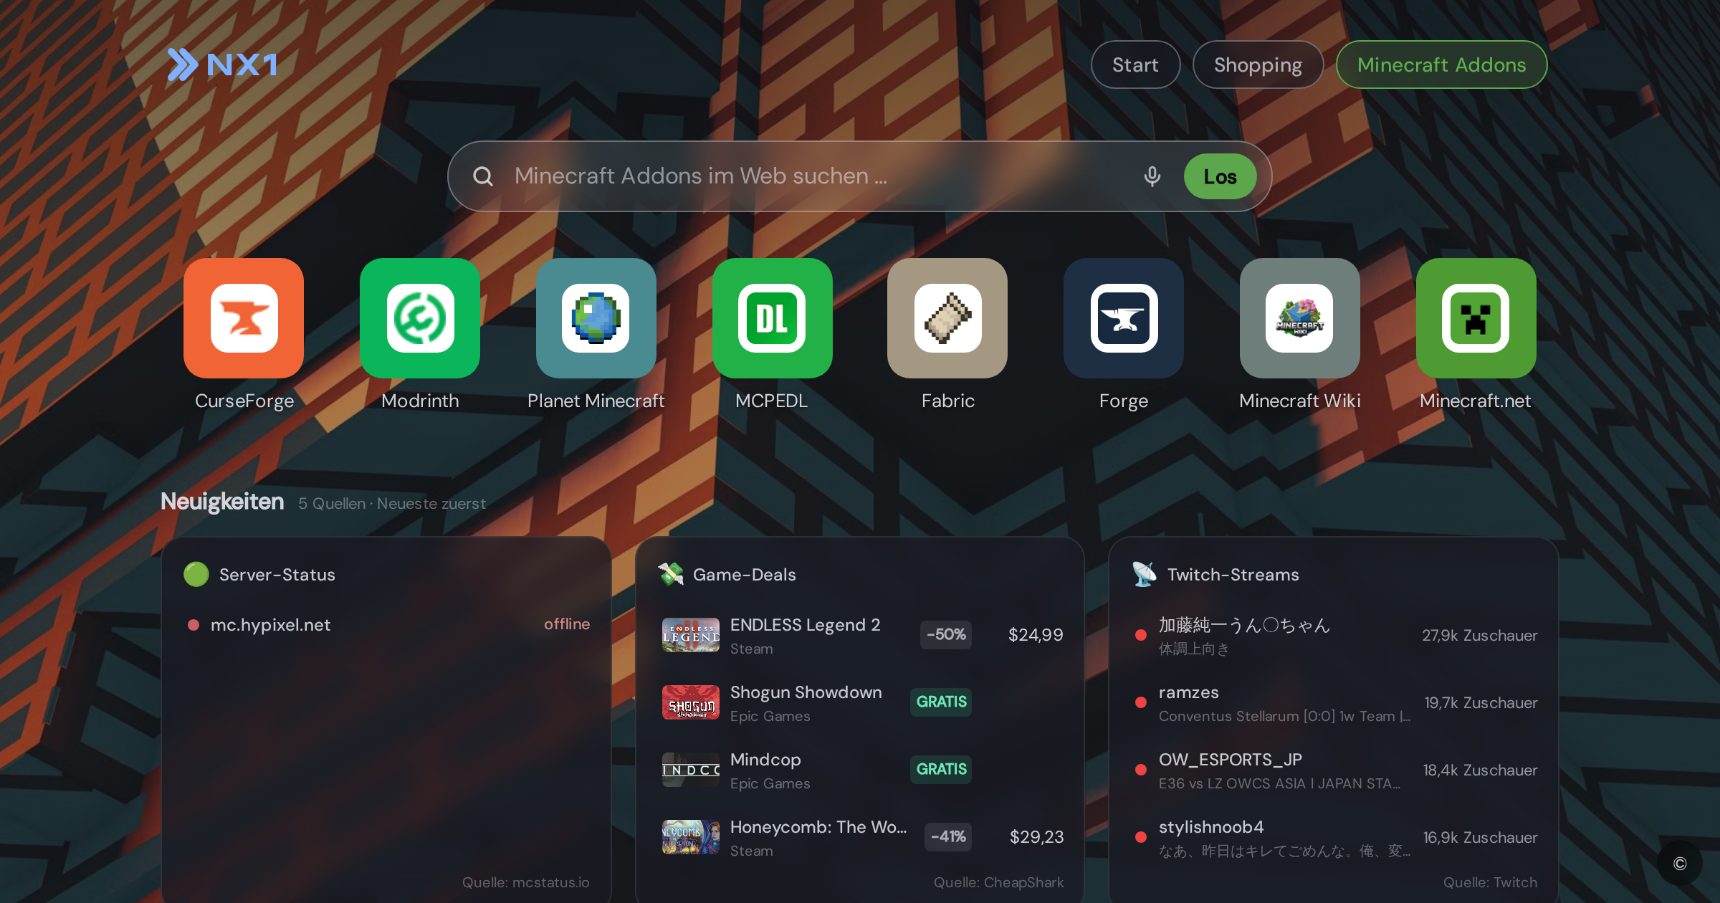Open the Shogun Showdown deal
The height and width of the screenshot is (903, 1720).
860,702
